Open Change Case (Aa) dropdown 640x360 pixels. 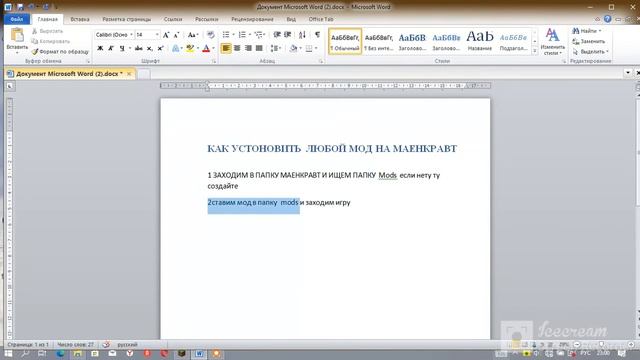point(193,35)
